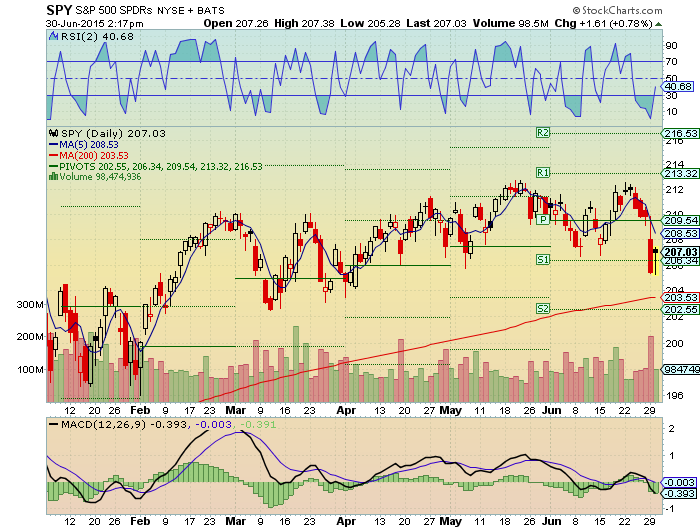Image resolution: width=700 pixels, height=530 pixels.
Task: Click the -0.393 MACD value tag
Action: (x=679, y=493)
